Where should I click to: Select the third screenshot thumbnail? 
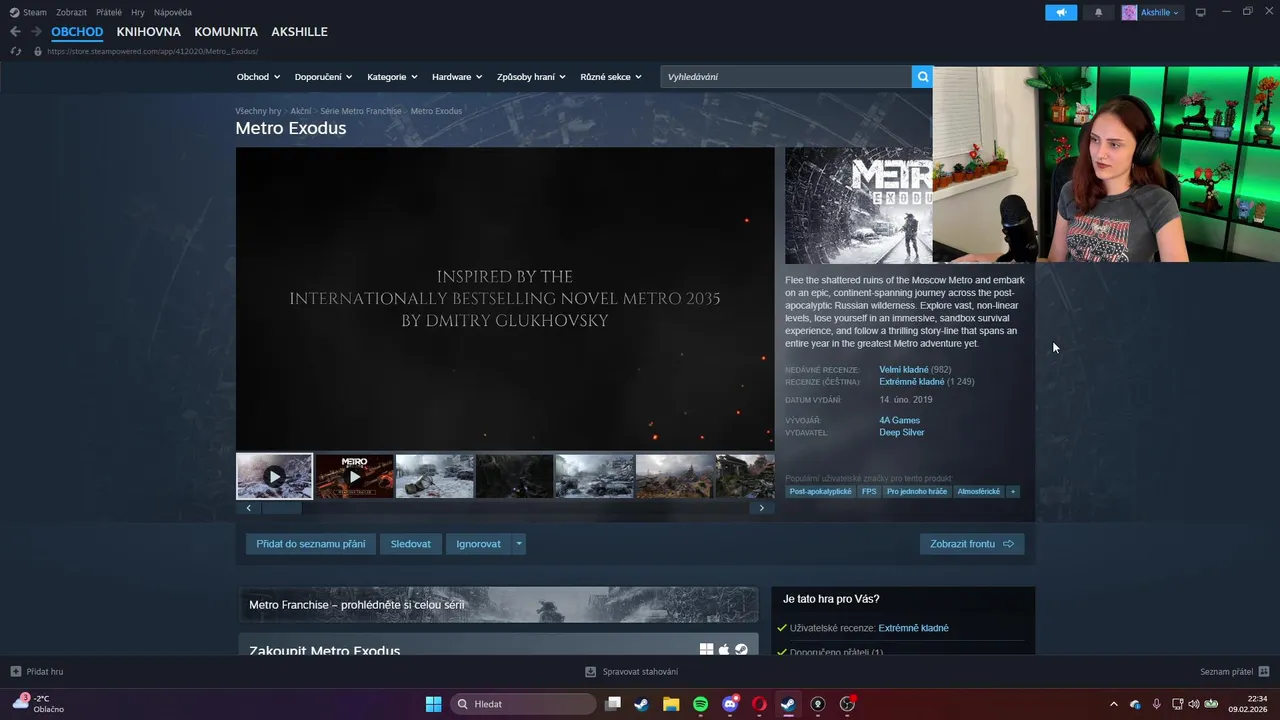(434, 476)
